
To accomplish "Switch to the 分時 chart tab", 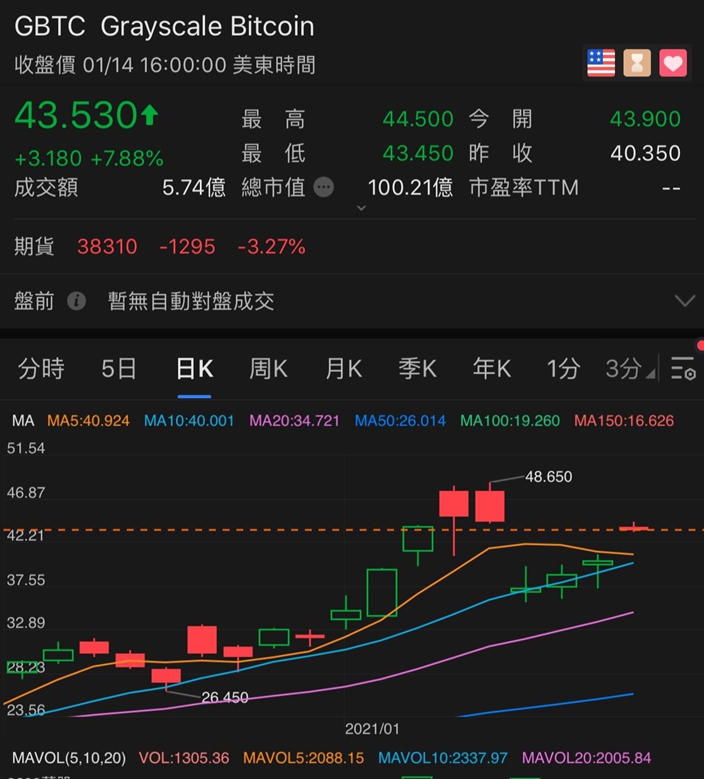I will [x=41, y=369].
